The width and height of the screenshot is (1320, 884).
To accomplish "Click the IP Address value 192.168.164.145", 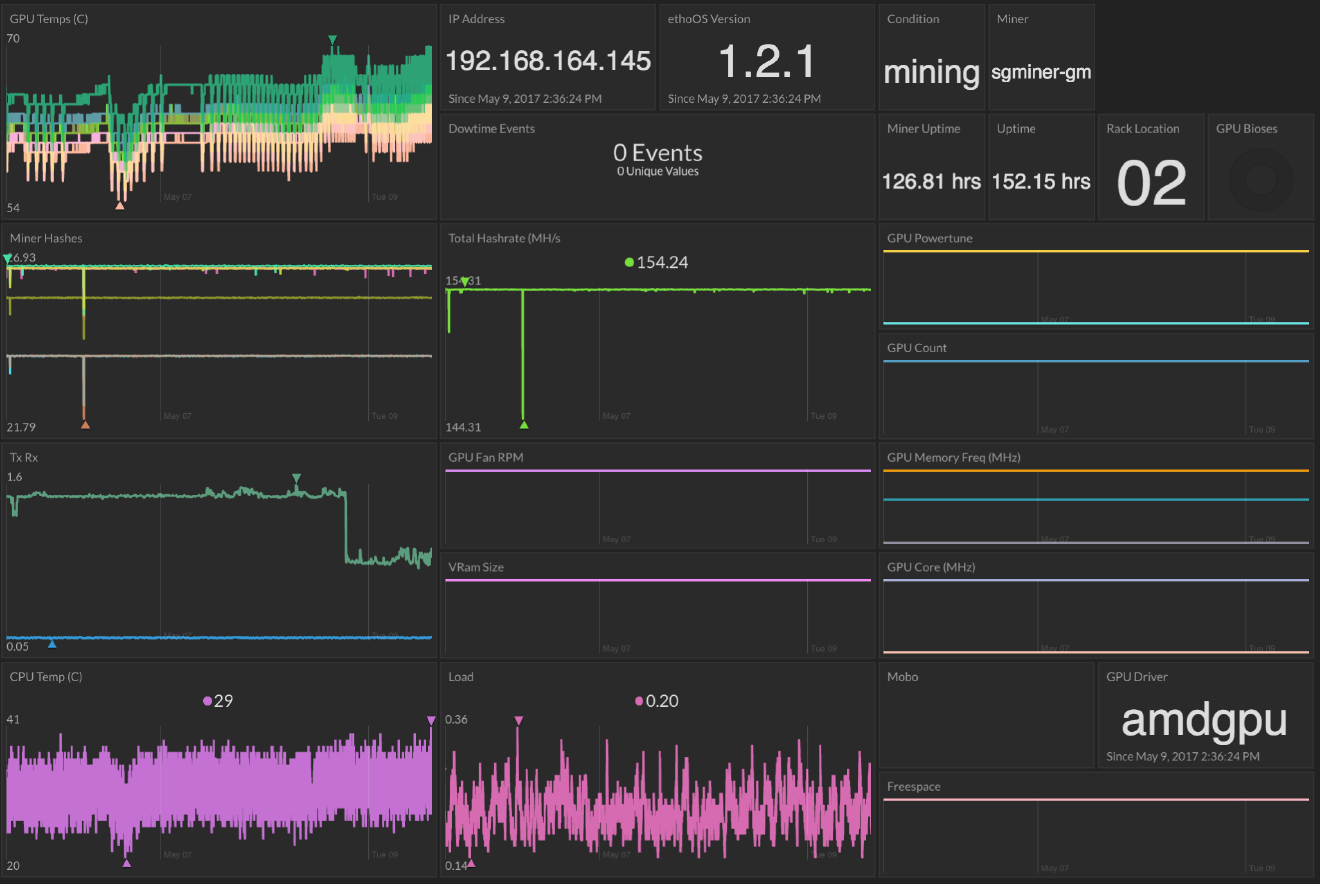I will pos(548,60).
